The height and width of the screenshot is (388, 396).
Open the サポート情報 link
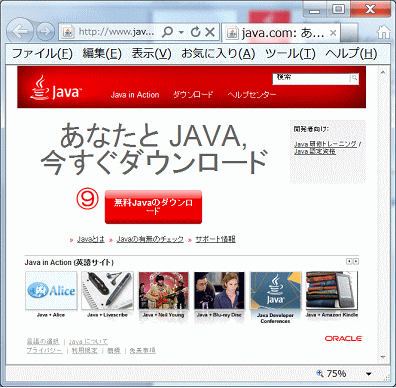coord(215,239)
